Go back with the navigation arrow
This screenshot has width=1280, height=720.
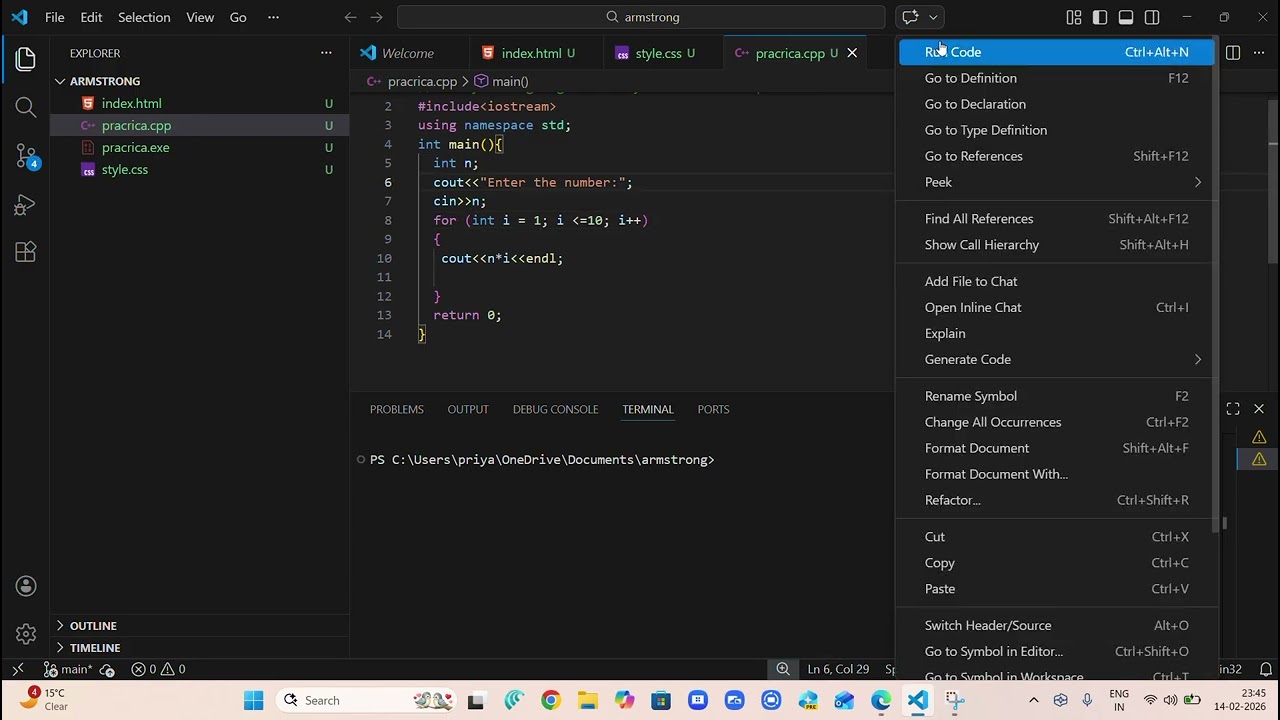pyautogui.click(x=350, y=17)
